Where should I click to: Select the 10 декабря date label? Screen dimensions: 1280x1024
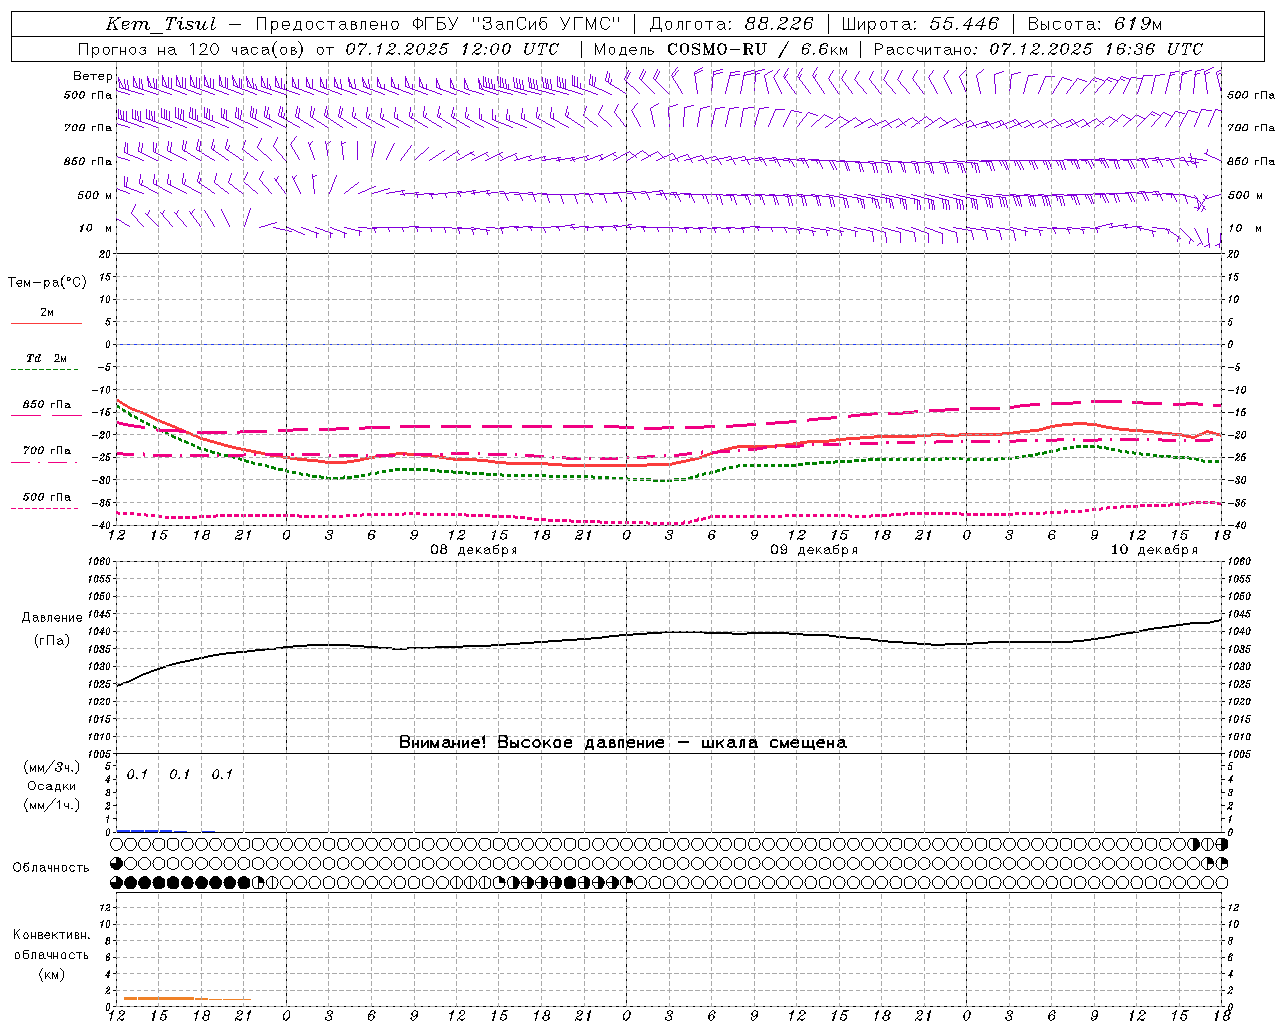1154,550
